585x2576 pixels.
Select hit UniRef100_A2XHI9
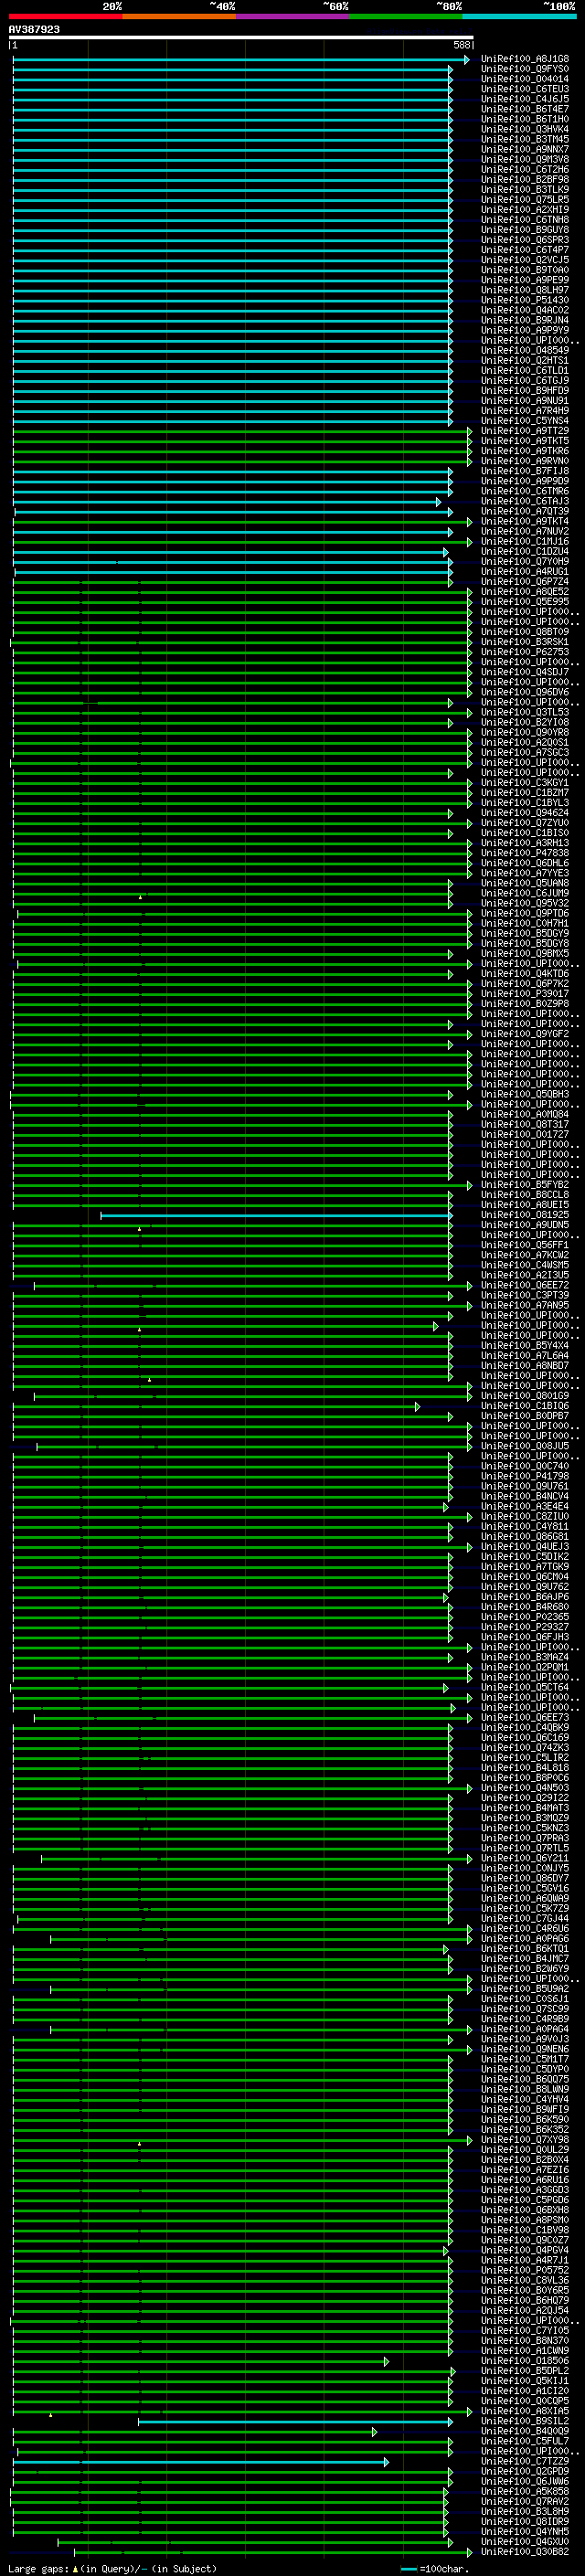click(525, 210)
